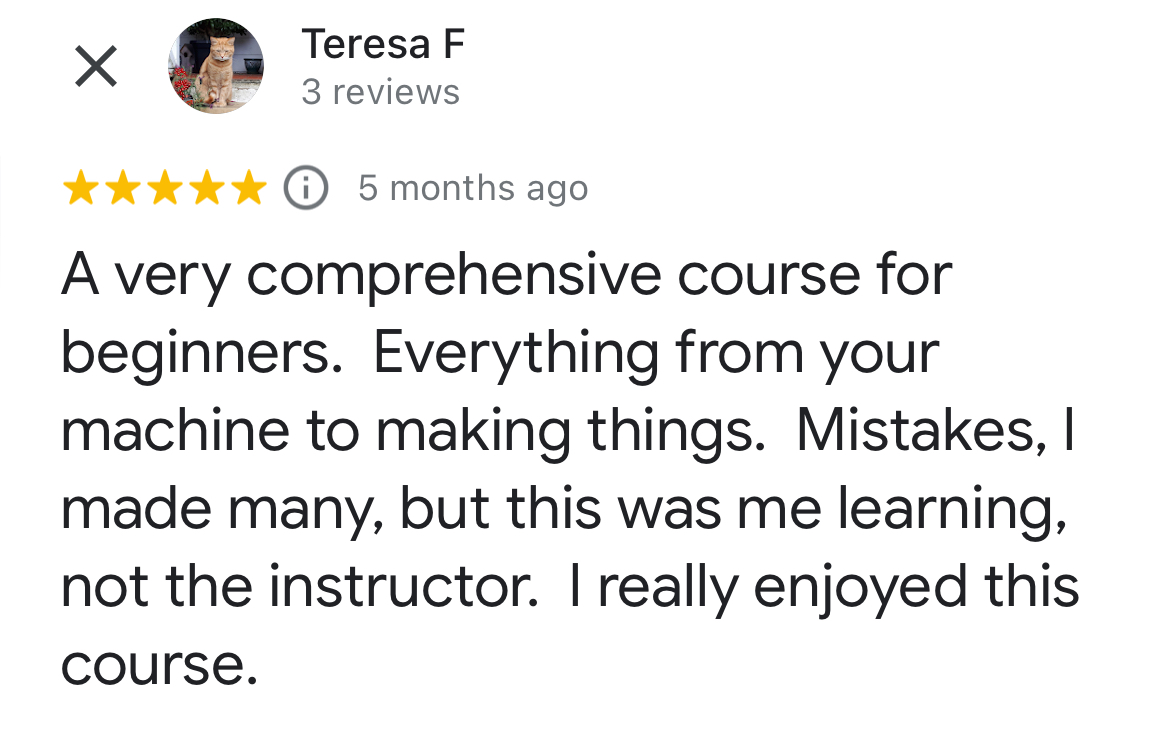The height and width of the screenshot is (733, 1156).
Task: Click the third gold star
Action: tap(164, 187)
